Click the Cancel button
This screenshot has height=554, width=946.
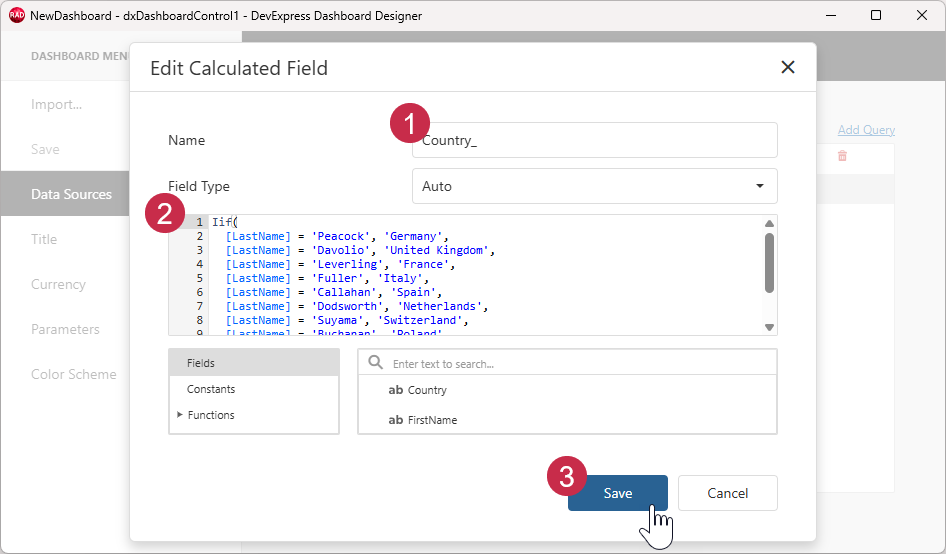click(728, 493)
